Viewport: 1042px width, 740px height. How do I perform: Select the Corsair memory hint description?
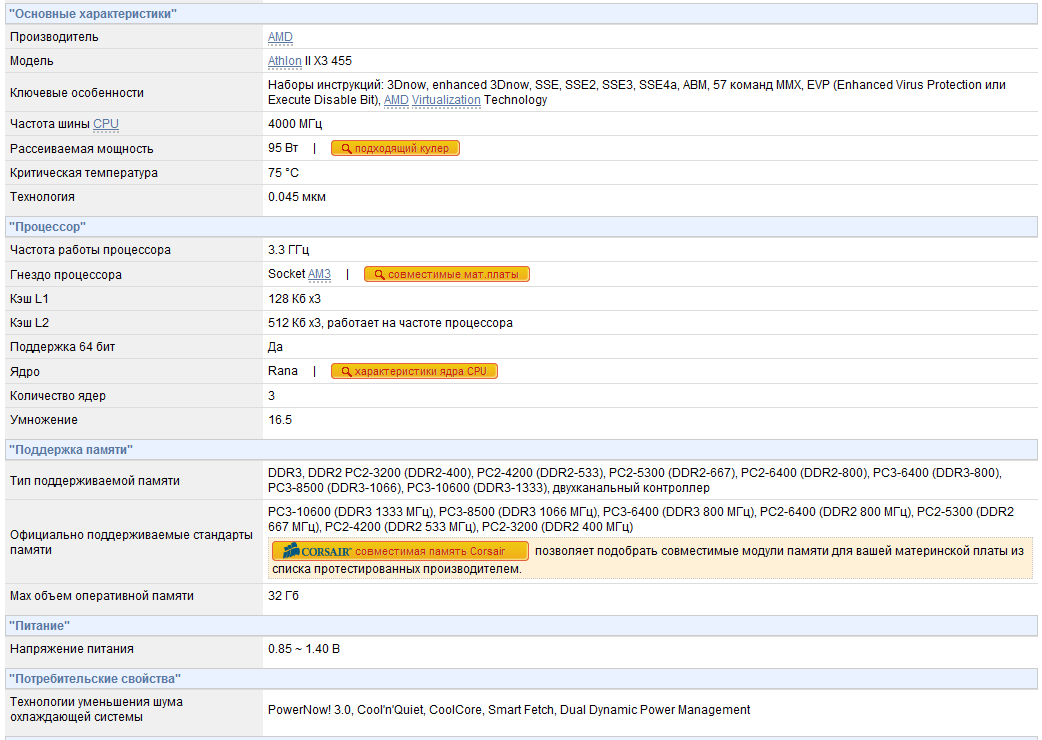648,559
